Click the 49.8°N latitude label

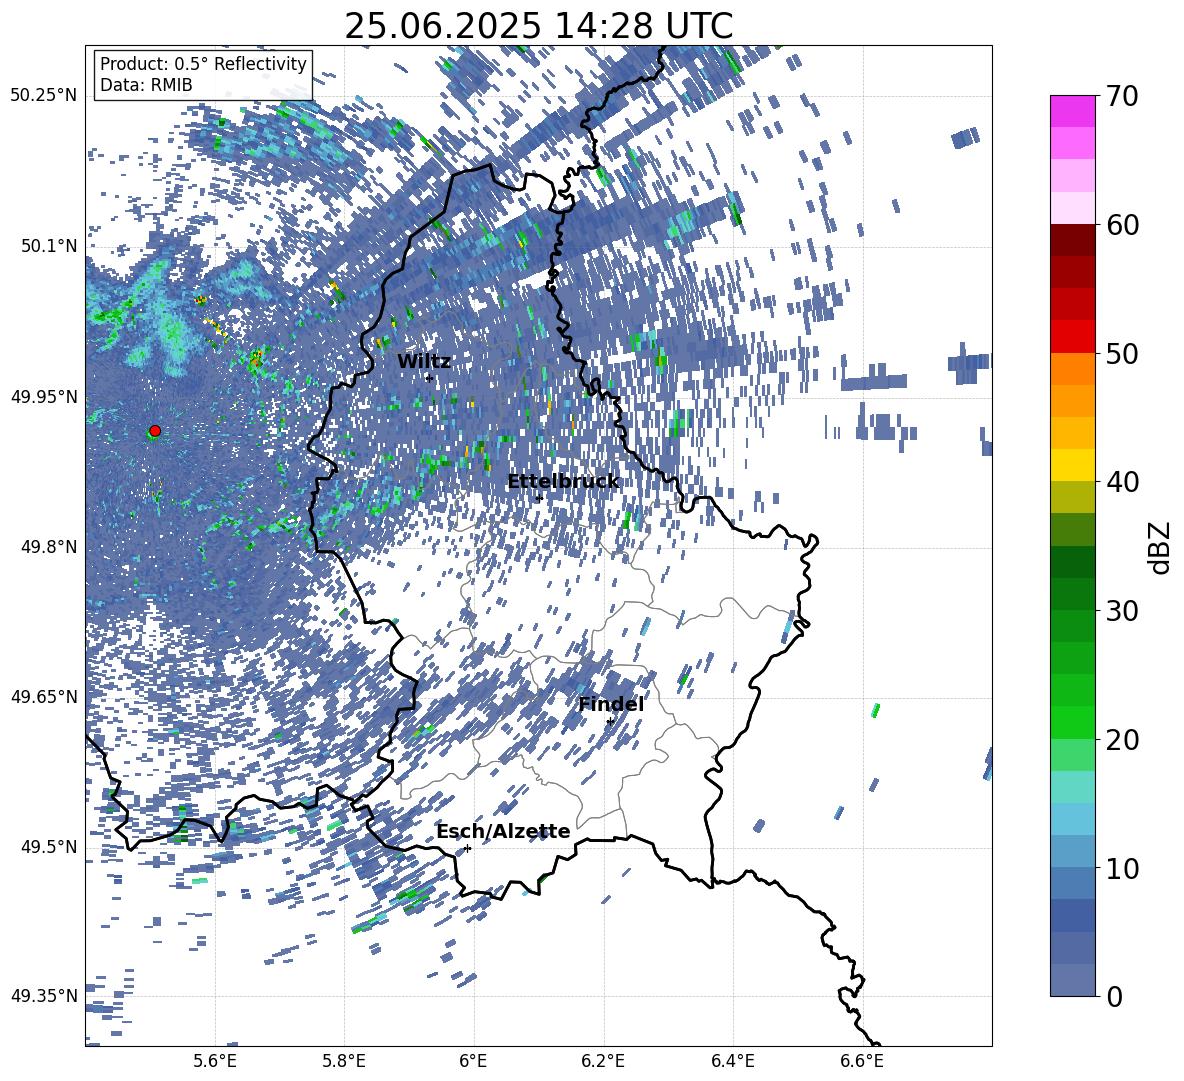(x=49, y=547)
